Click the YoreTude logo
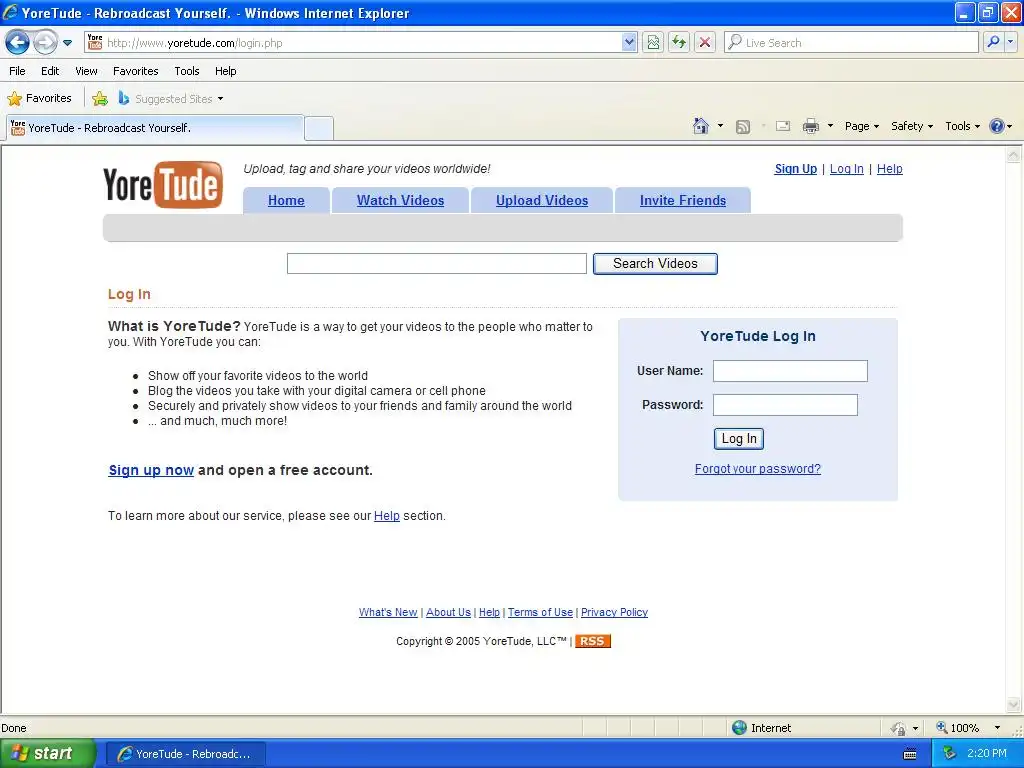The image size is (1024, 768). coord(163,185)
